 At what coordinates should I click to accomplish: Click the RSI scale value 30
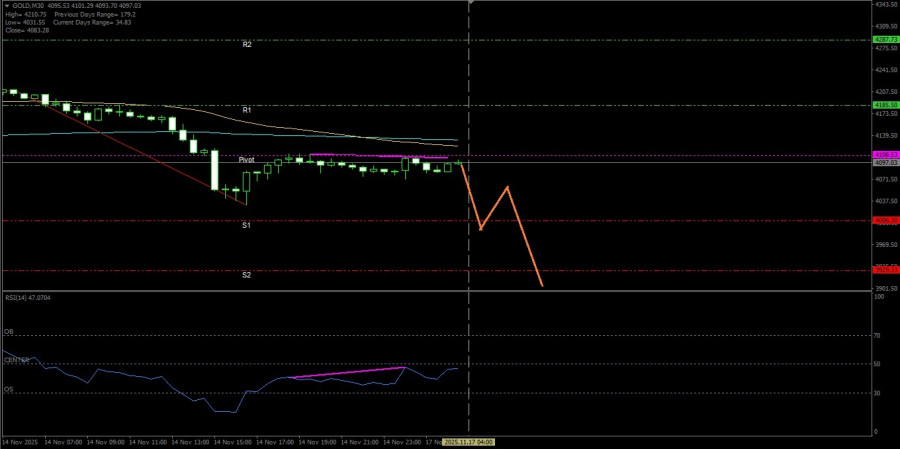[878, 393]
